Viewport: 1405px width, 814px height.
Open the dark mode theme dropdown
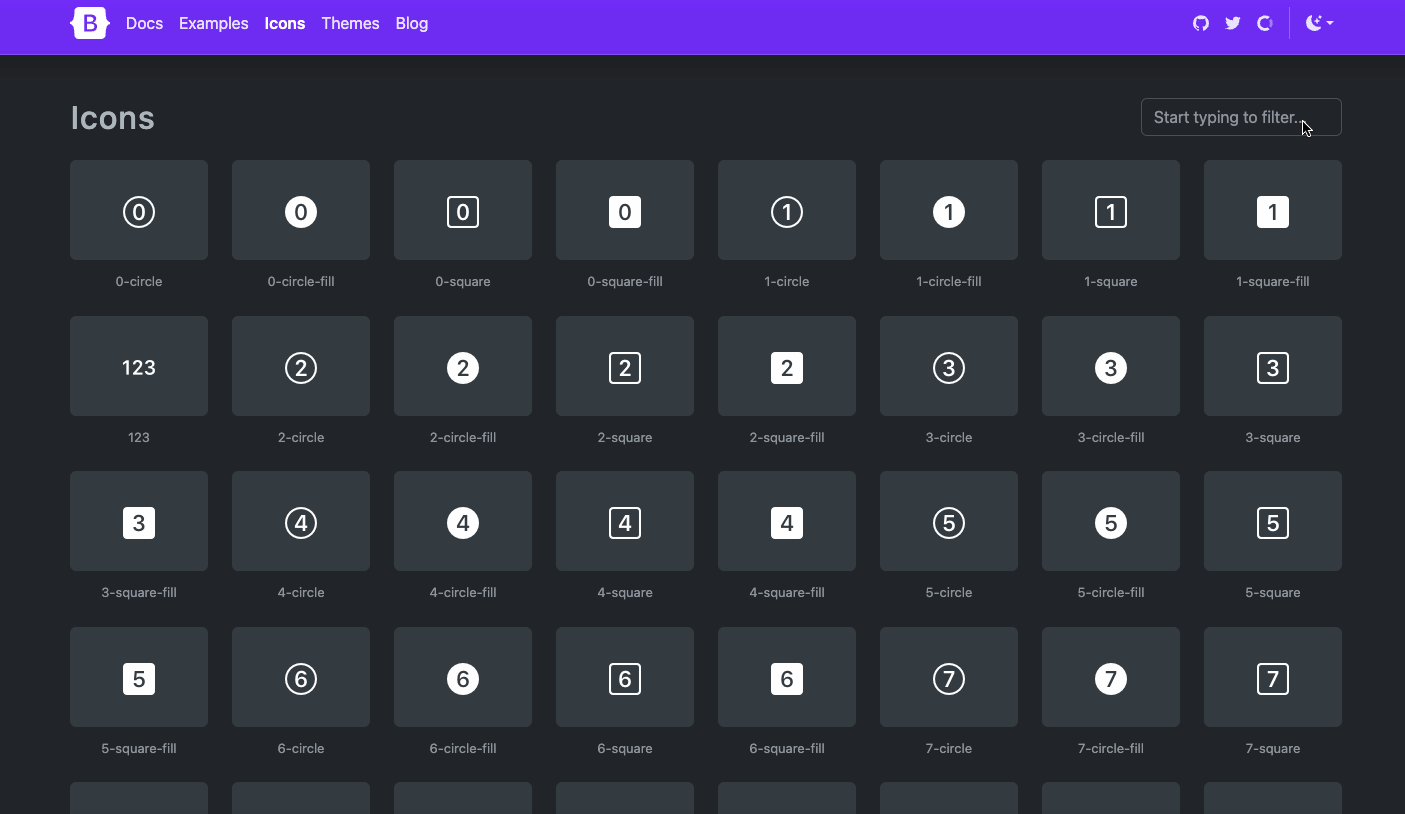click(x=1320, y=22)
